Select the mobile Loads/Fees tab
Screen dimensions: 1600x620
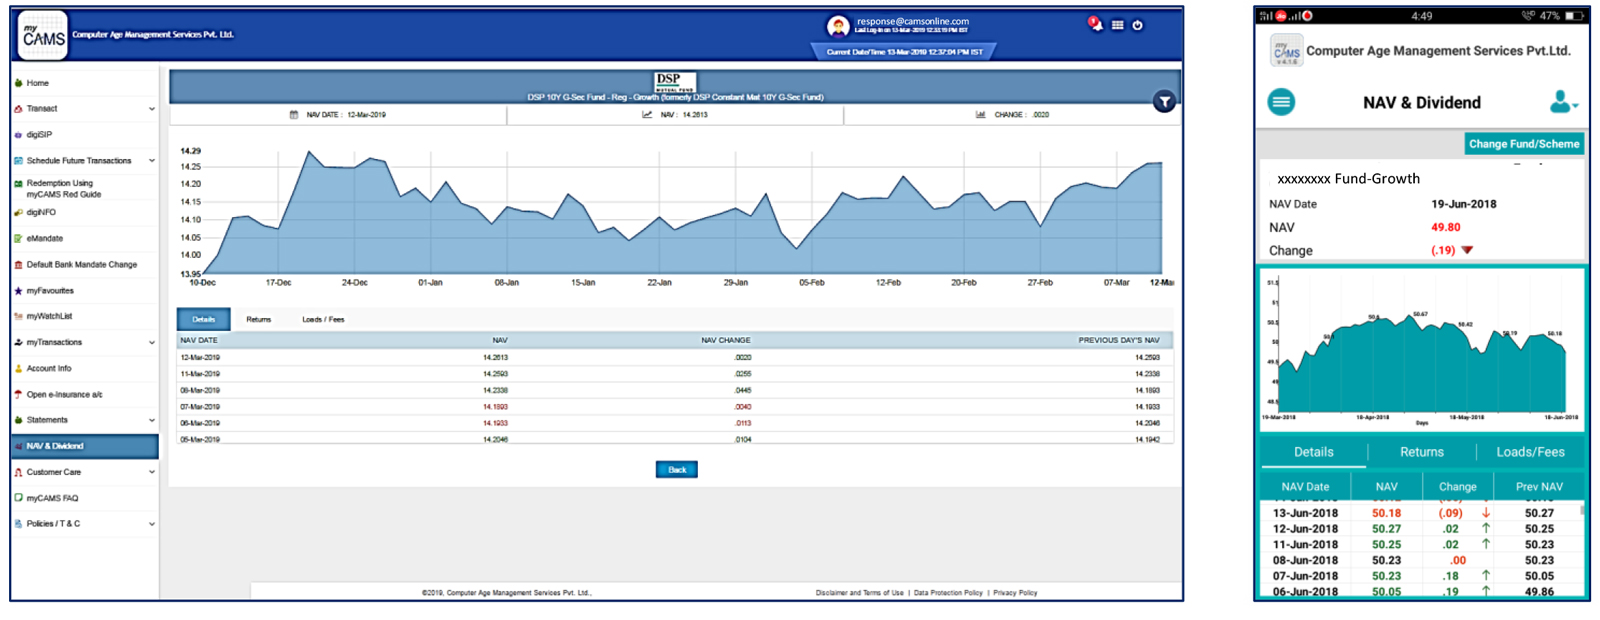pos(1530,452)
